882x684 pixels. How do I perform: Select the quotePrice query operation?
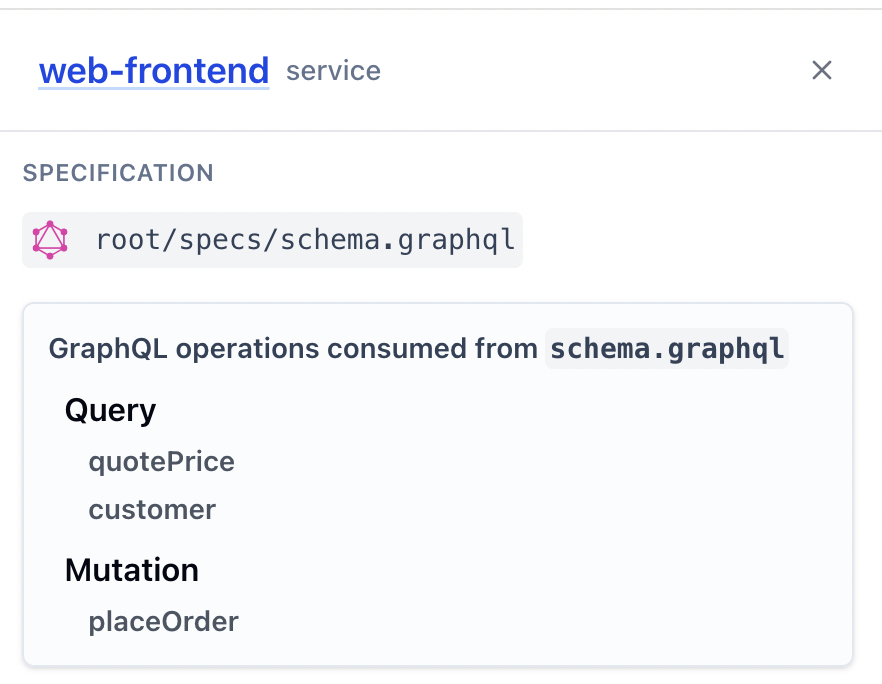click(x=161, y=462)
